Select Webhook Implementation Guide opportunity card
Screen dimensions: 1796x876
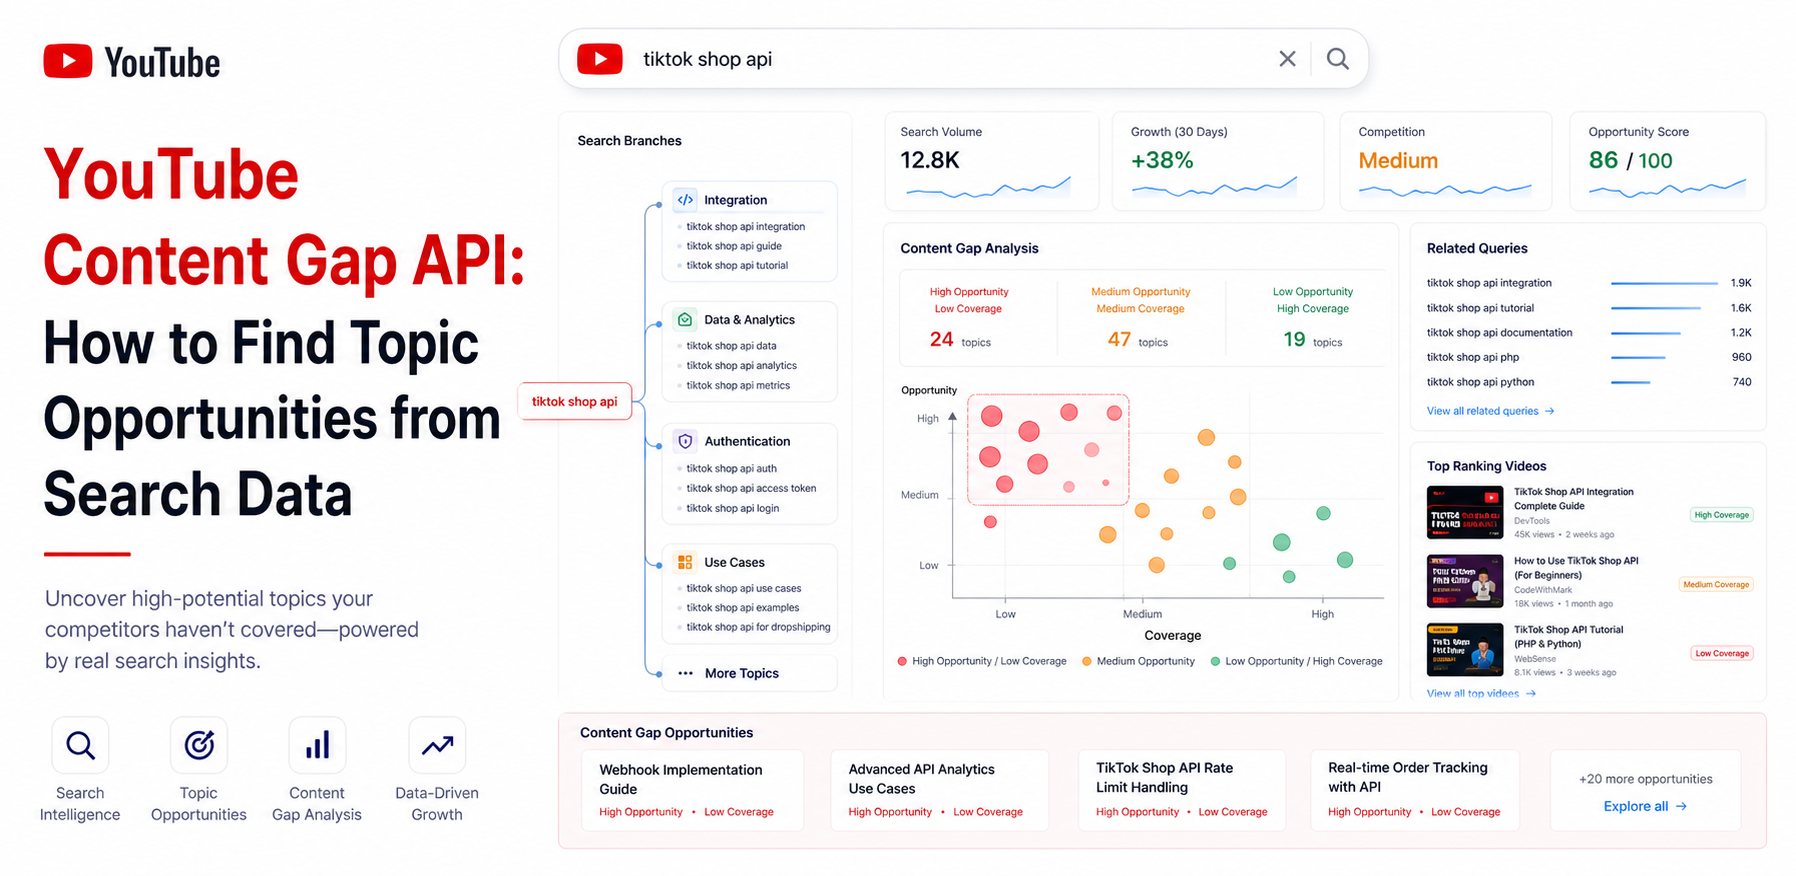click(693, 790)
